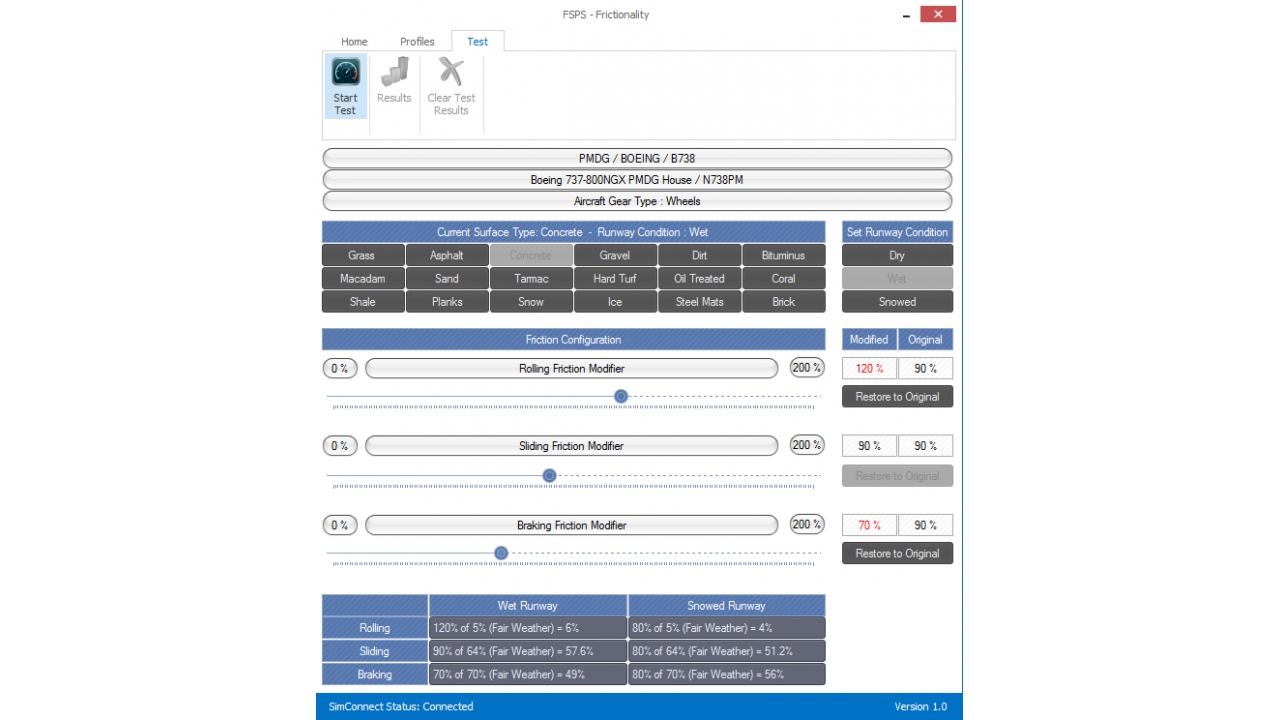Restore Braking friction to original
1280x720 pixels.
tap(897, 553)
